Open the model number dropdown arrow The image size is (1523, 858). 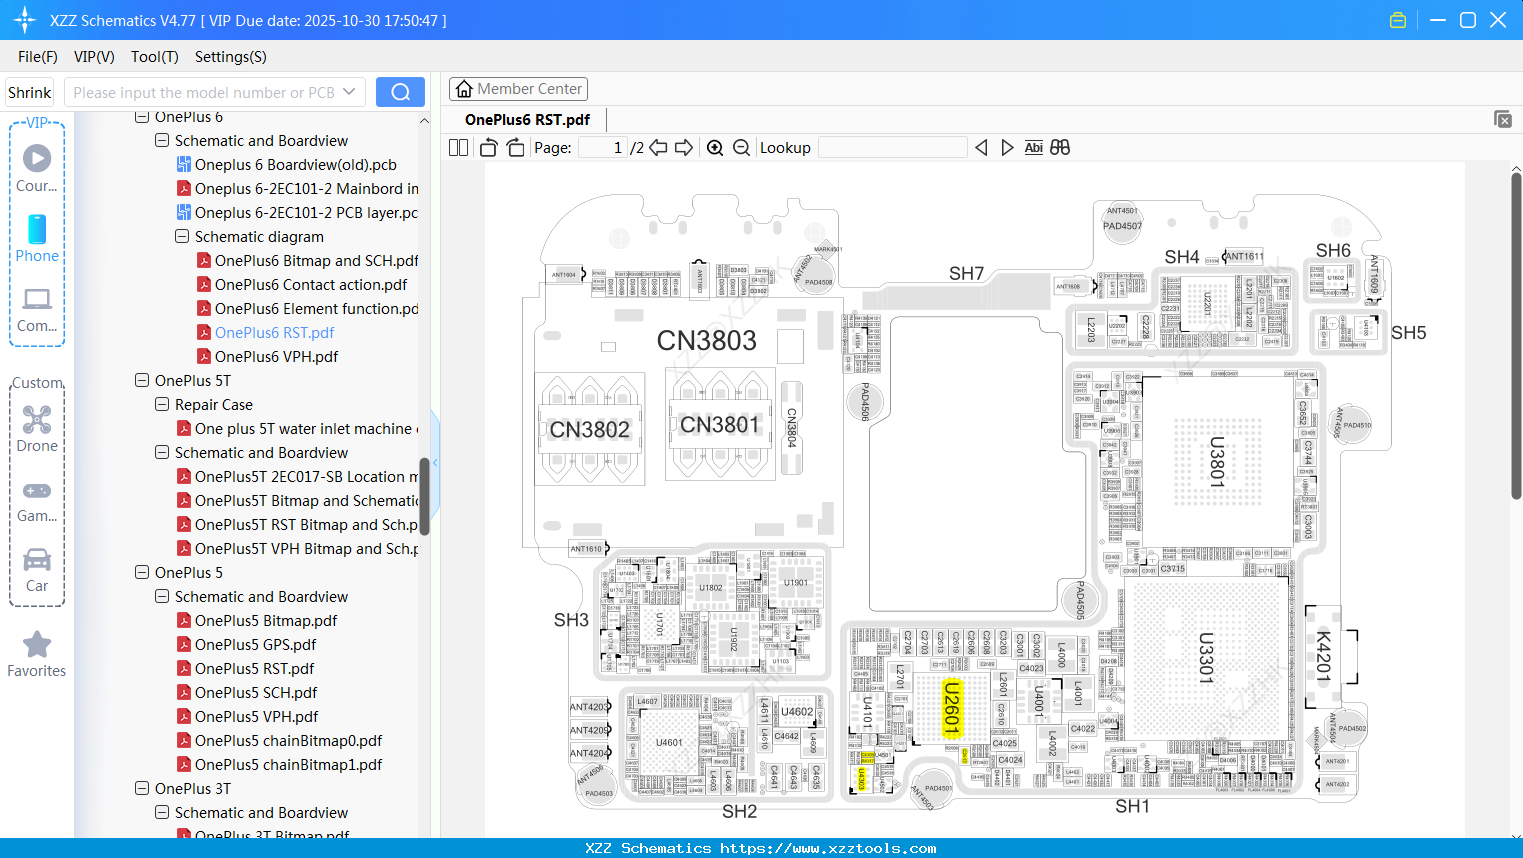[349, 92]
